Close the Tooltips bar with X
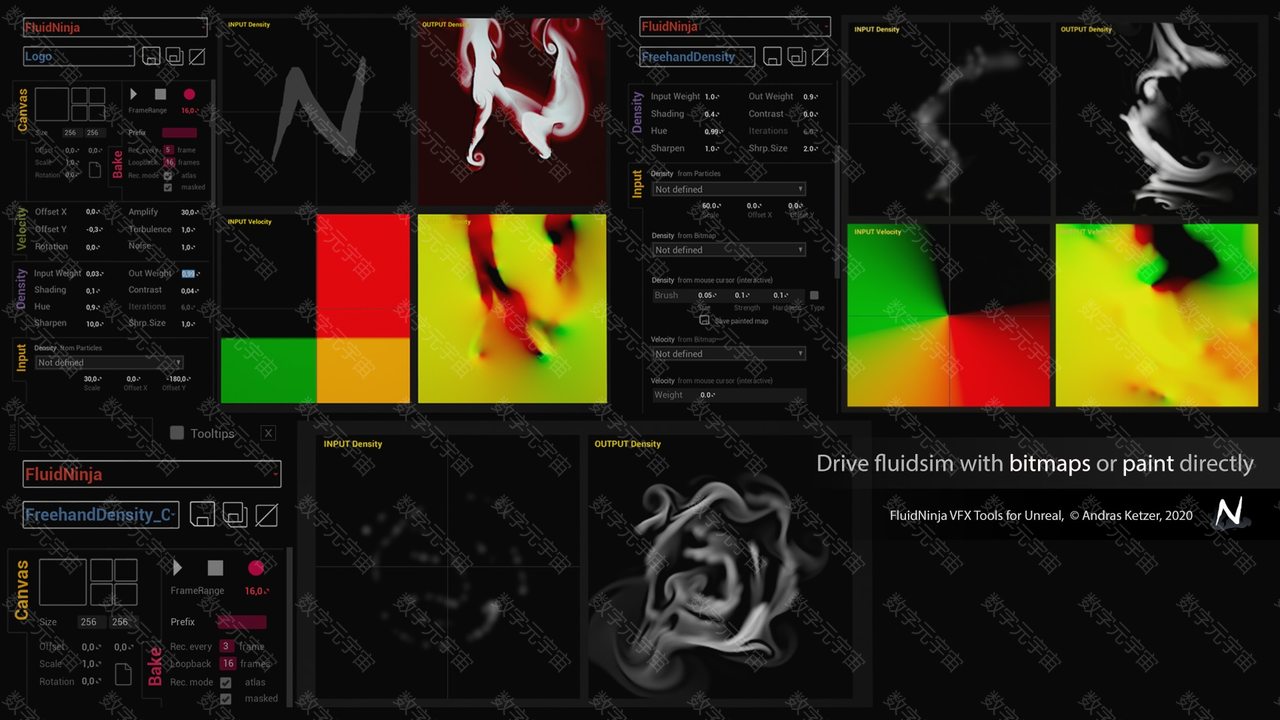Screen dimensions: 1280x720 pos(268,433)
